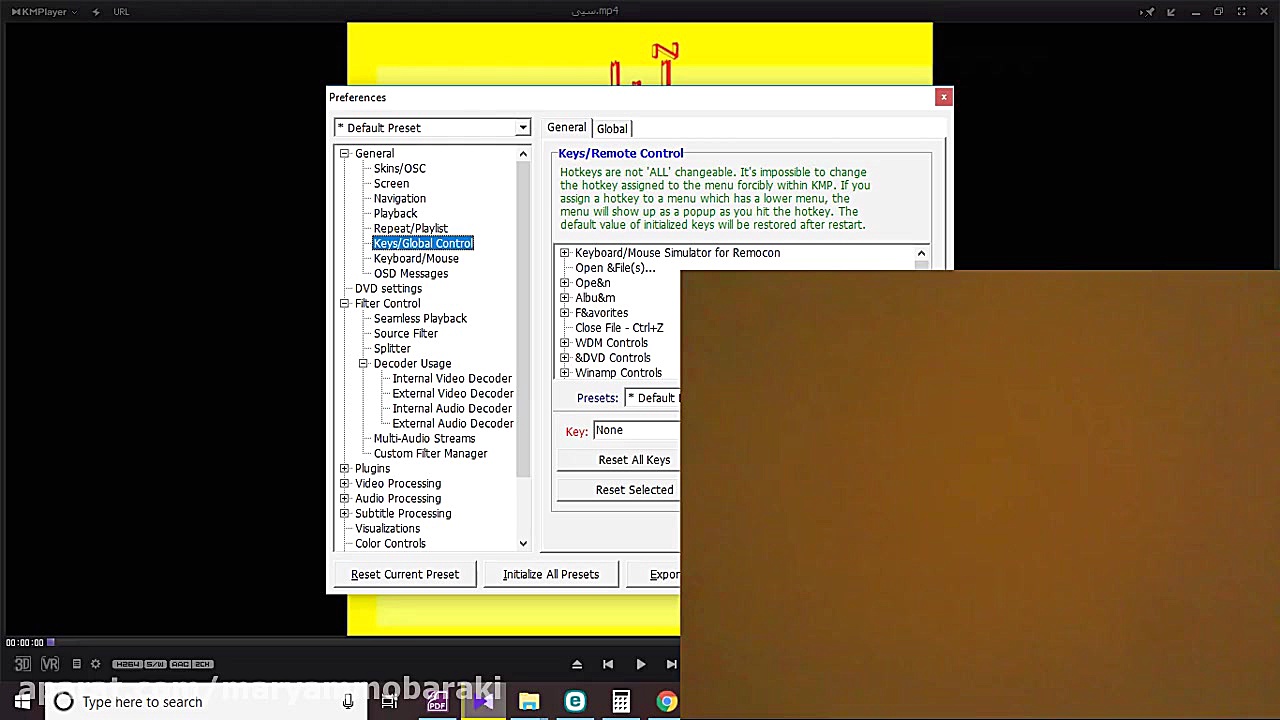Click the seek bar handle at the start
Screen dimensions: 1280x720
click(x=51, y=642)
